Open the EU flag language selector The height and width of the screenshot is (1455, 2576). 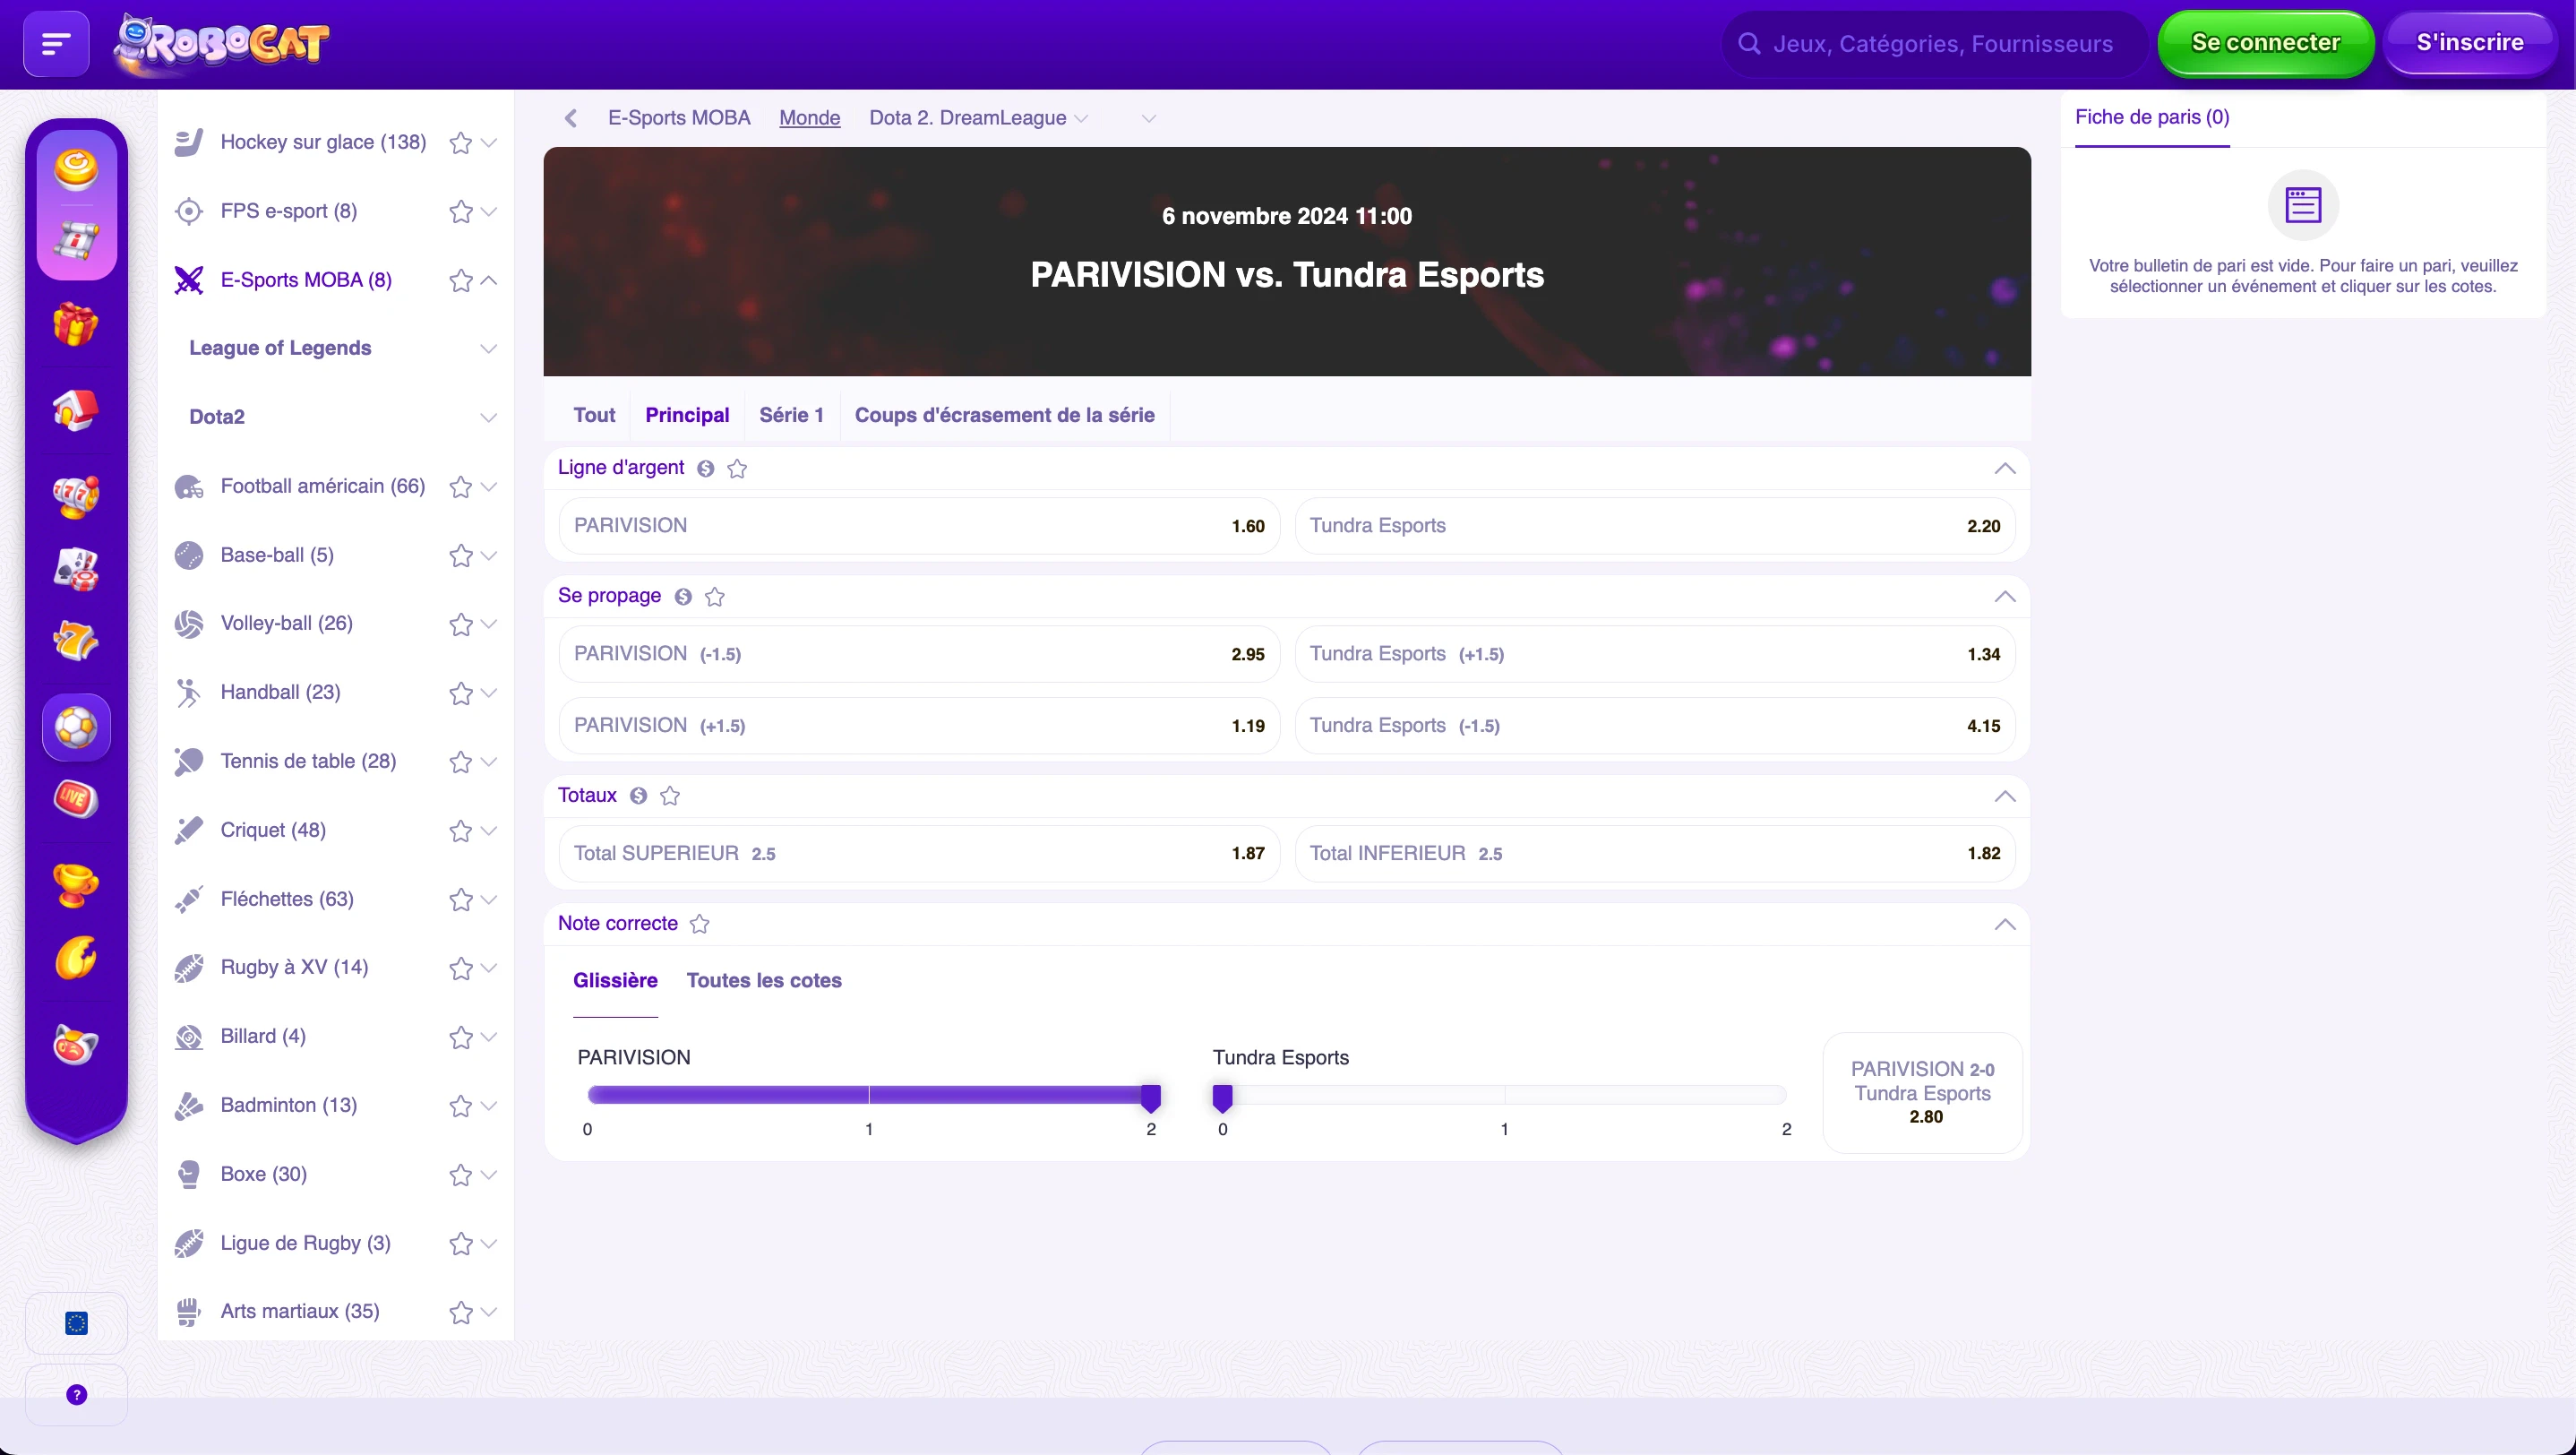click(x=76, y=1323)
